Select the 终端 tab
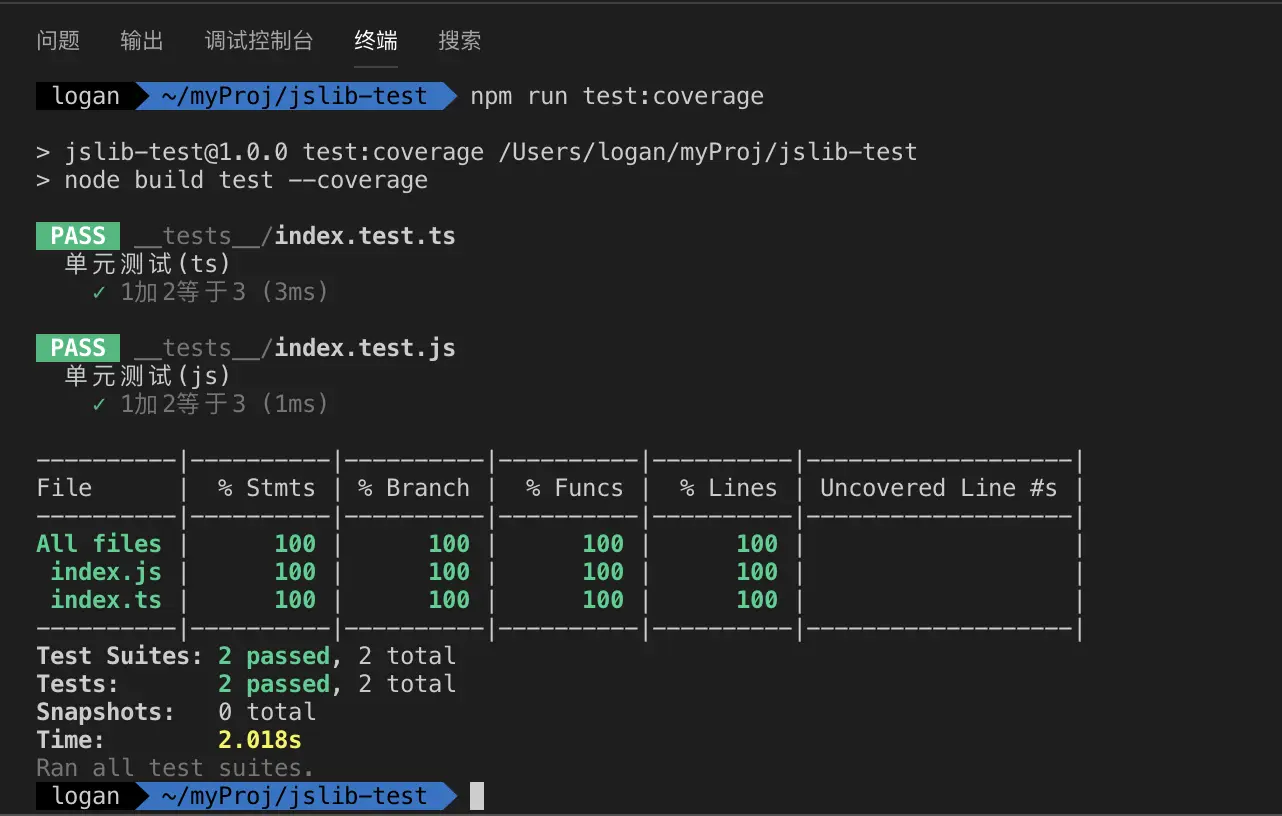This screenshot has width=1282, height=816. 376,41
